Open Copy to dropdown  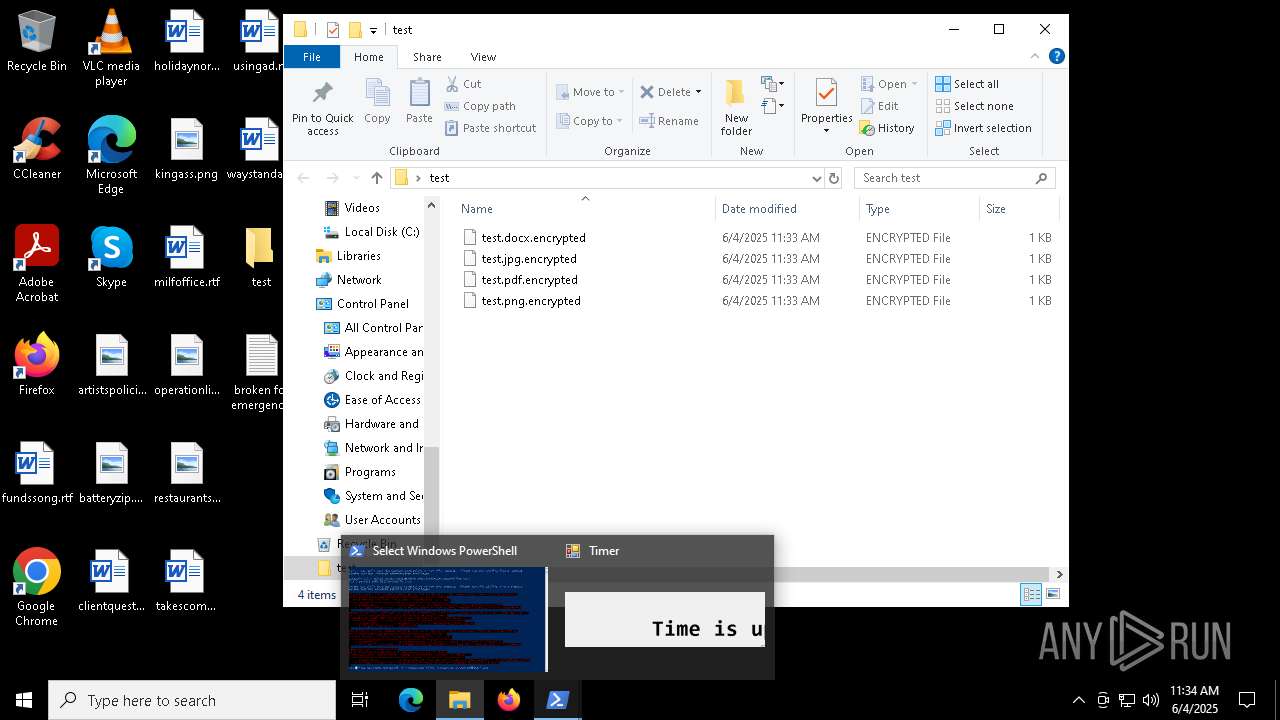tap(590, 121)
